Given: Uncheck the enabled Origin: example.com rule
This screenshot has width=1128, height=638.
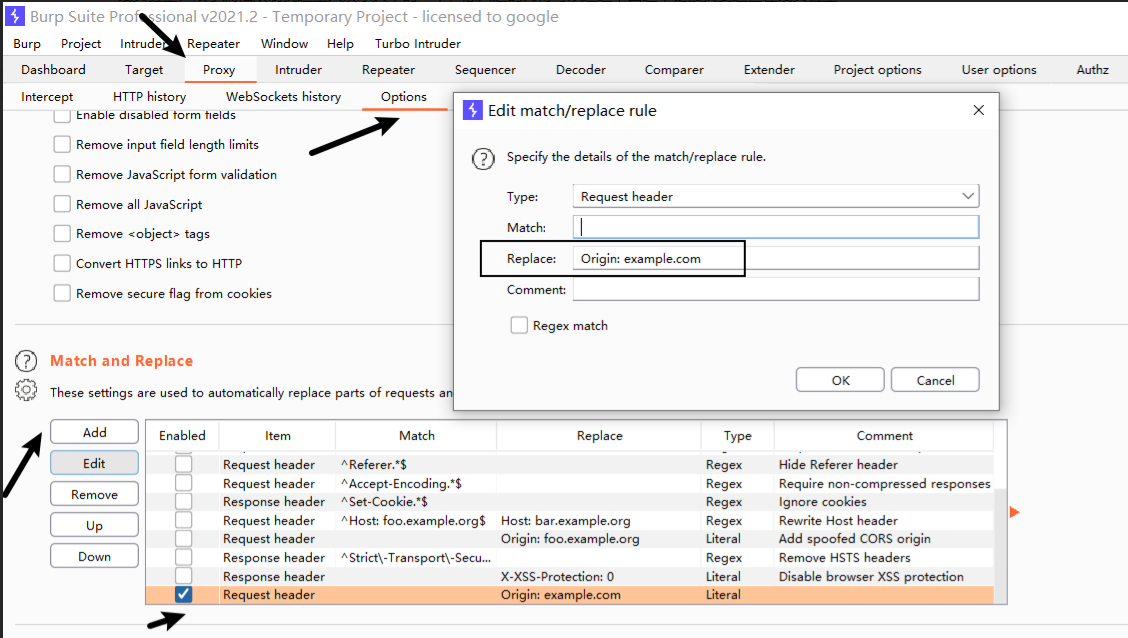Looking at the screenshot, I should point(183,594).
